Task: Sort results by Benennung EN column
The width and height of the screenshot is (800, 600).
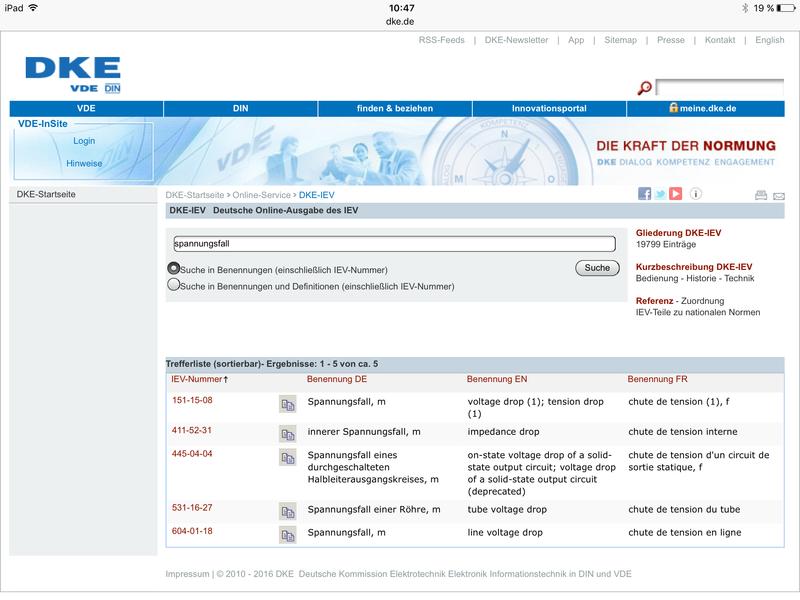Action: click(x=497, y=380)
